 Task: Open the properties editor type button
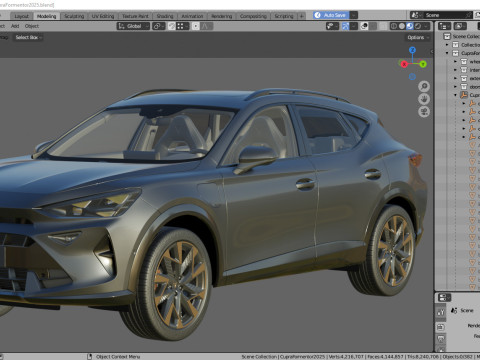click(x=444, y=297)
